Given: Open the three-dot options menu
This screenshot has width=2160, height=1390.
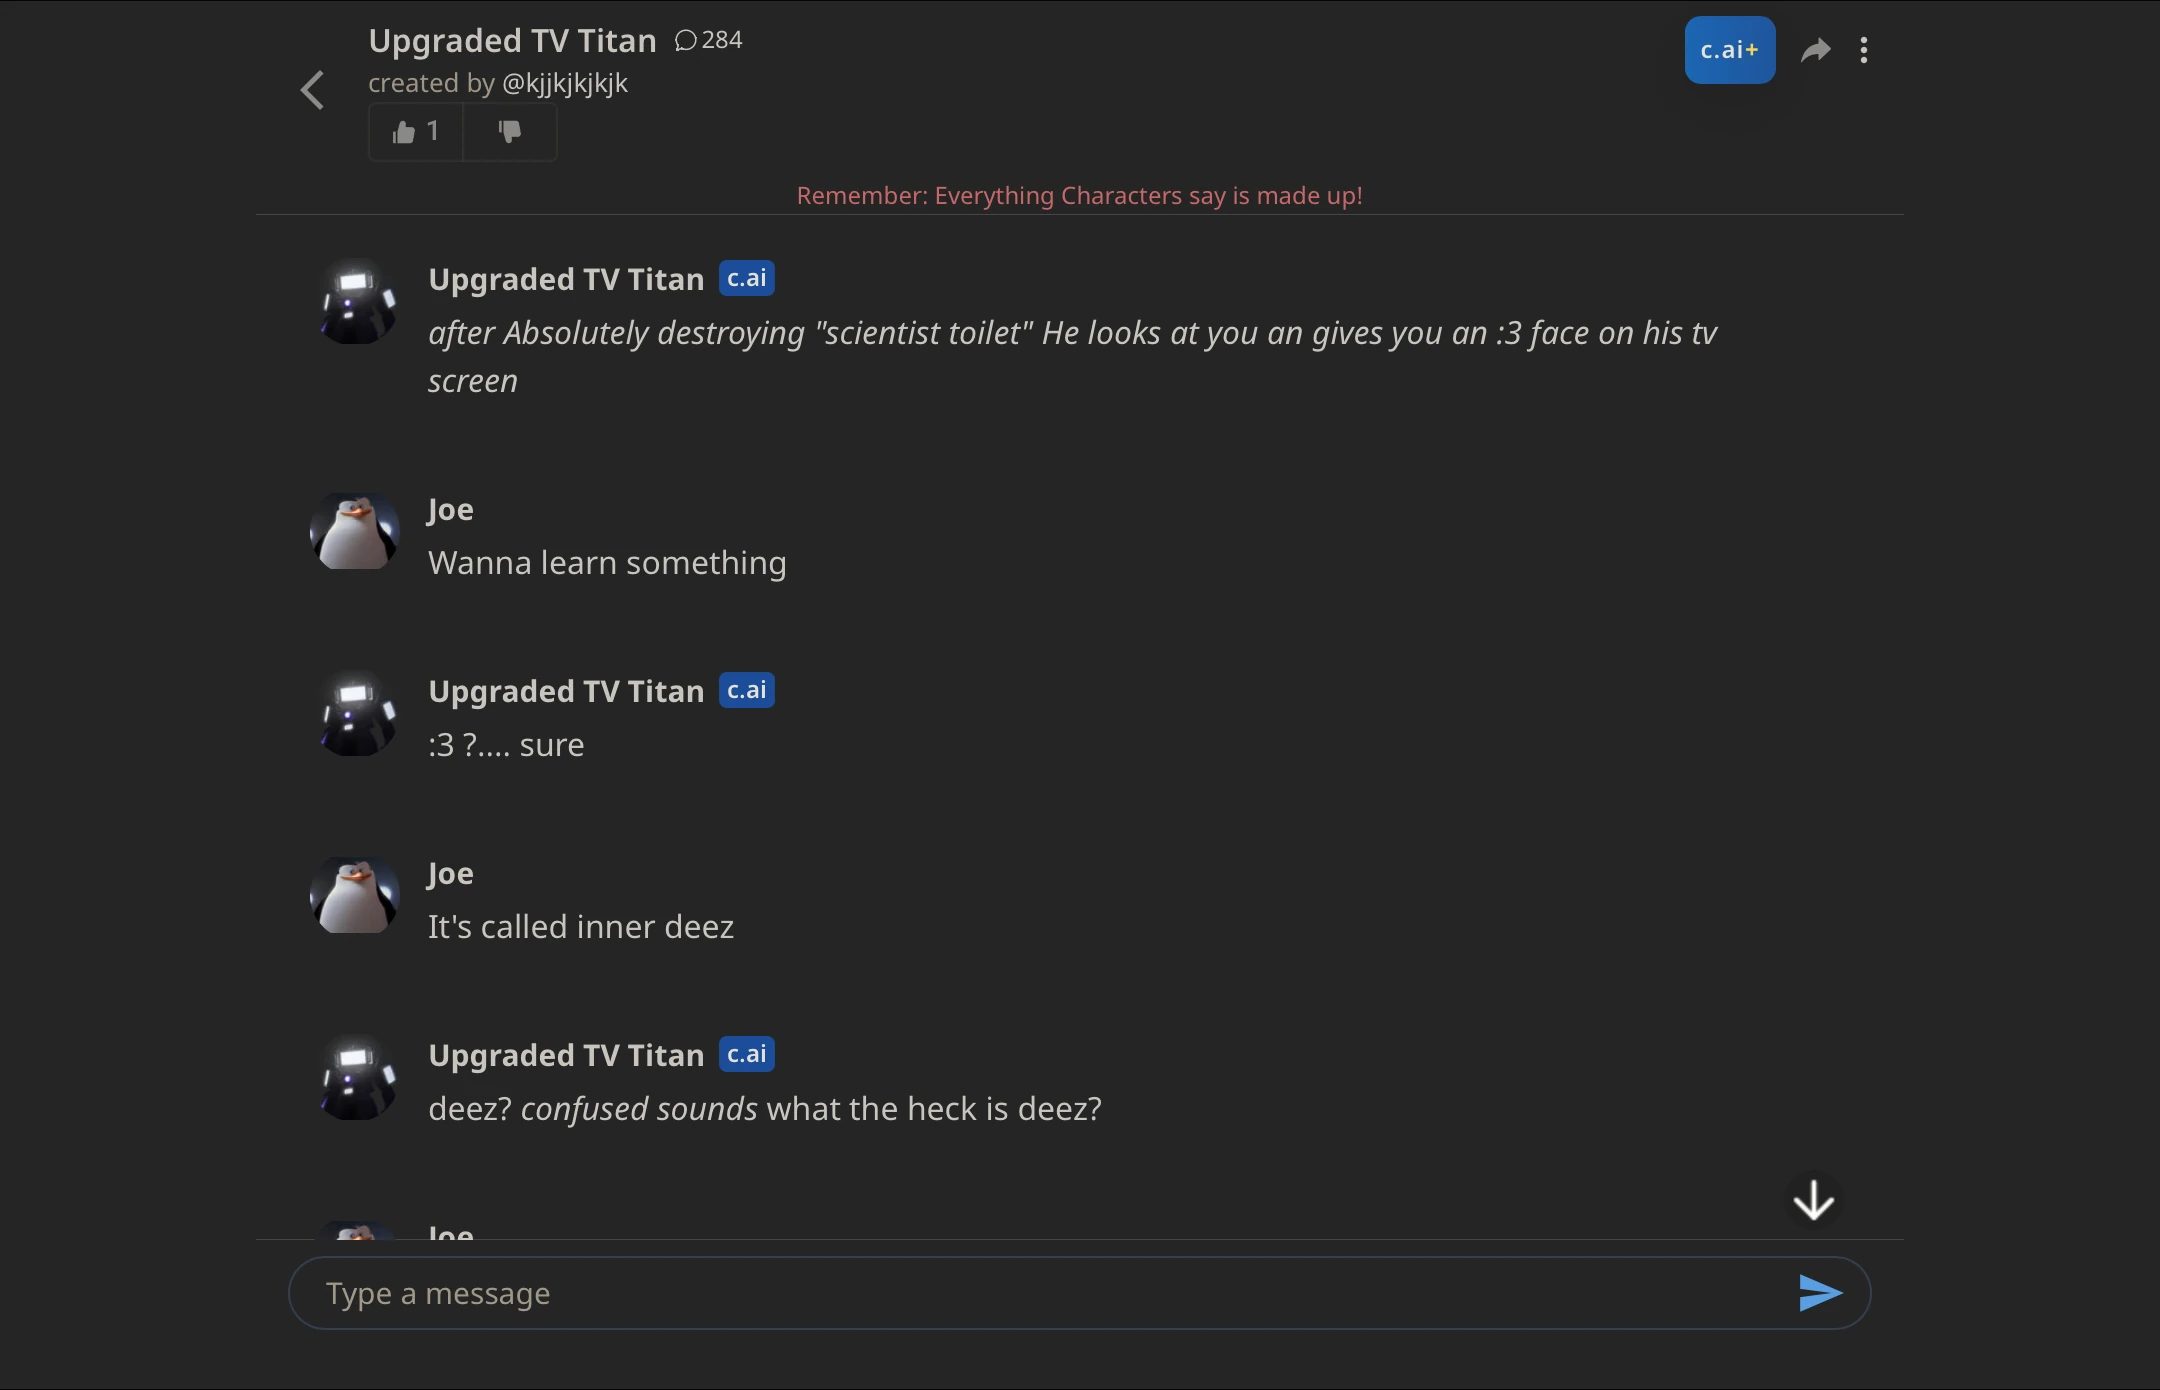Looking at the screenshot, I should click(1864, 50).
